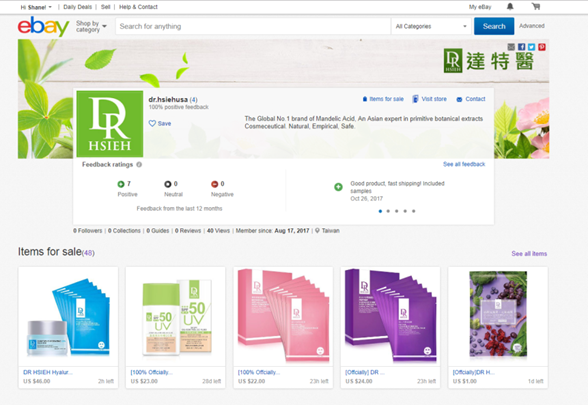Click DR HSIEH Hyalur... item title
The height and width of the screenshot is (405, 588).
pyautogui.click(x=48, y=372)
